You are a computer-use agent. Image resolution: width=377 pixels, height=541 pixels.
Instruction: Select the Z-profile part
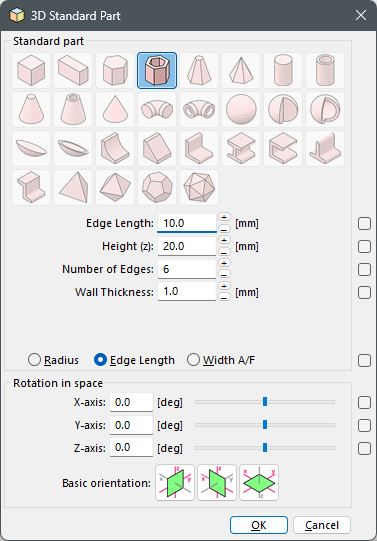pyautogui.click(x=31, y=187)
